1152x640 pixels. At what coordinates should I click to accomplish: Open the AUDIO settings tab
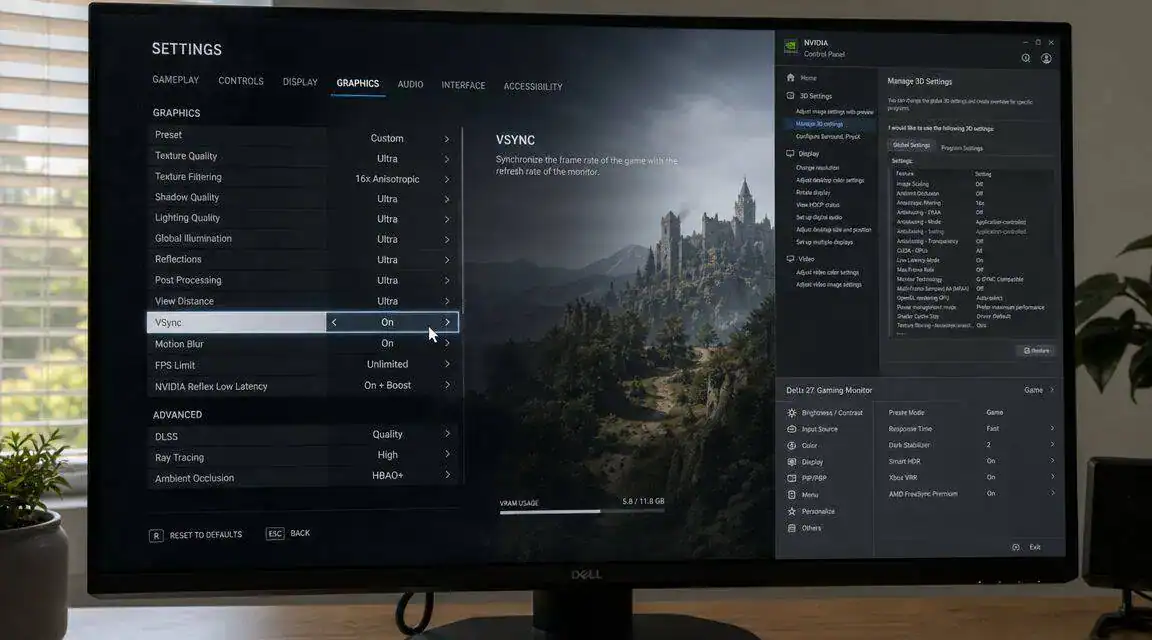[410, 85]
